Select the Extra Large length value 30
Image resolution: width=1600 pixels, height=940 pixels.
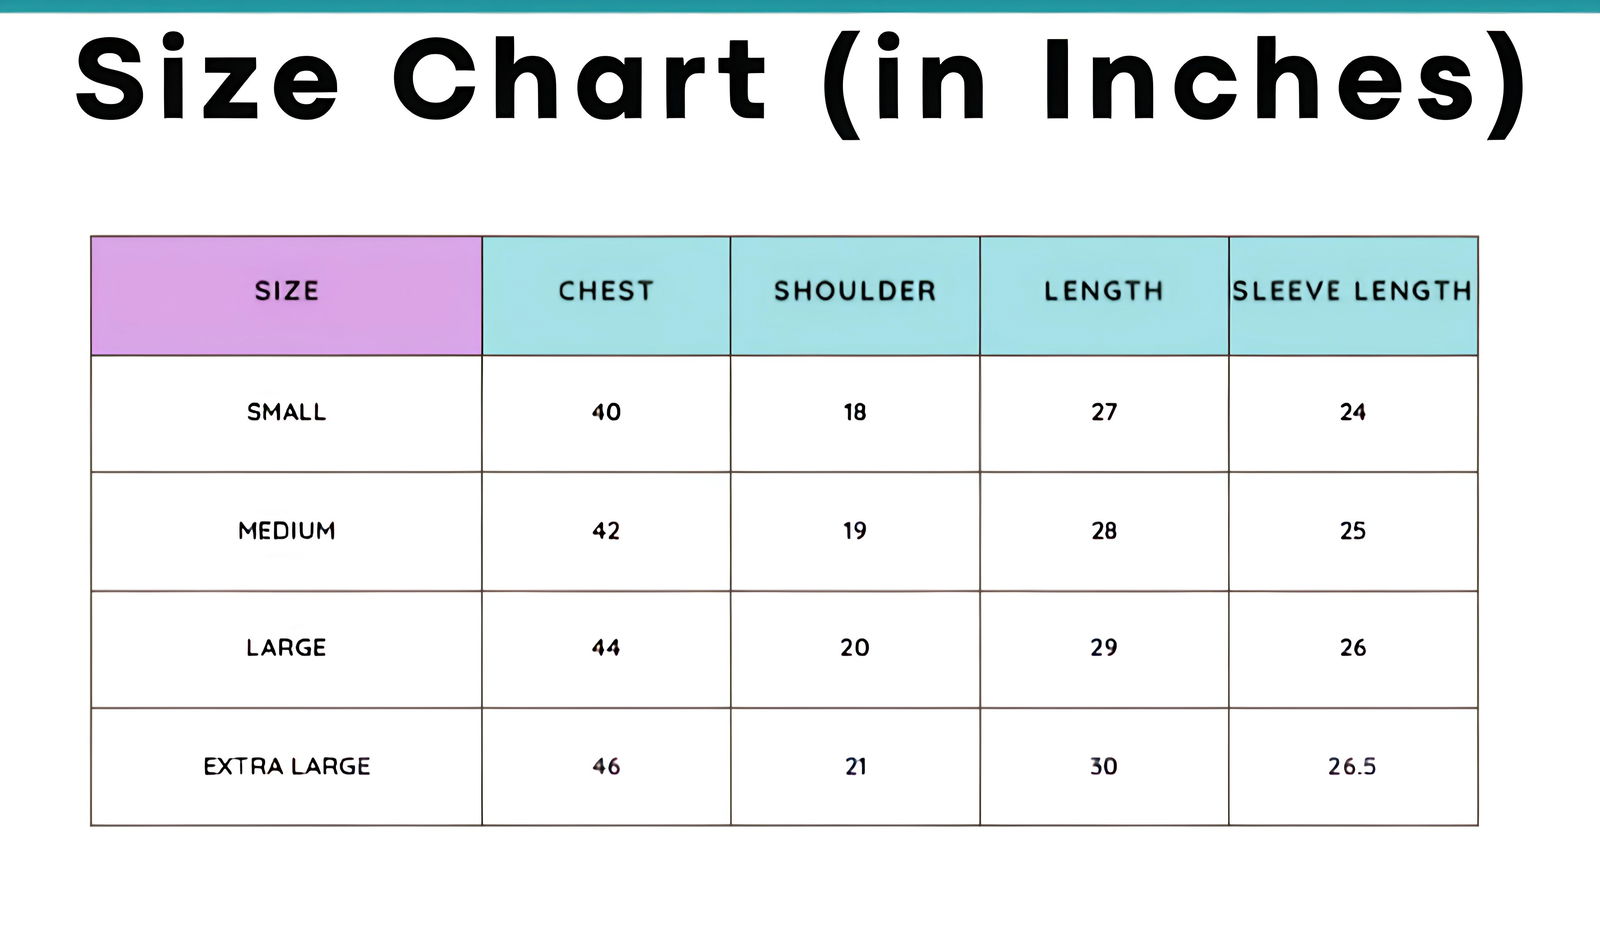(1104, 767)
